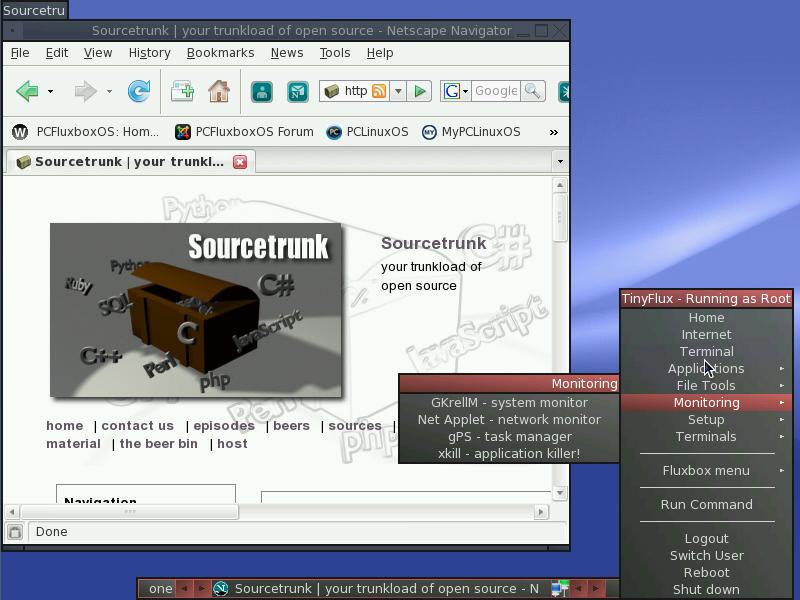Screen dimensions: 800x600
Task: Open the Help menu
Action: pos(380,53)
